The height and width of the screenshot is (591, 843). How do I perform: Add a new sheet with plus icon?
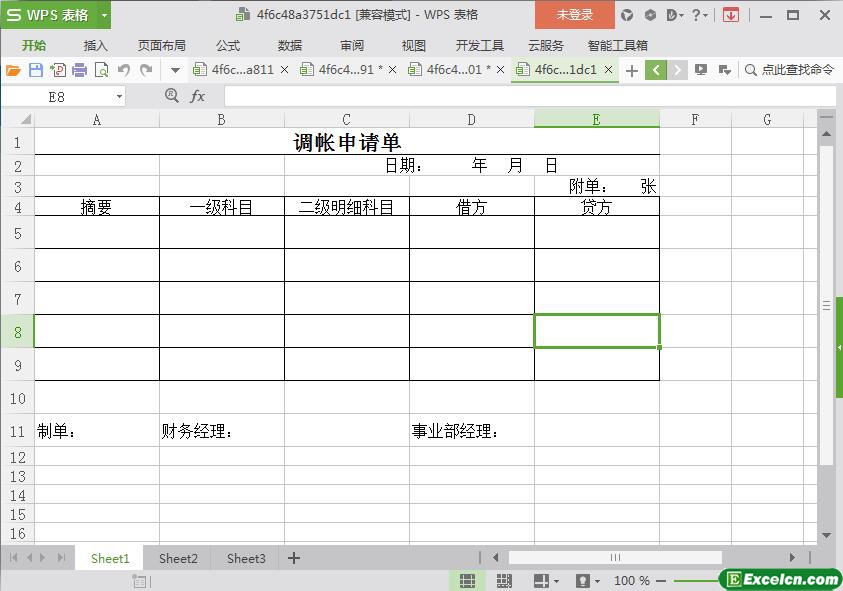tap(294, 558)
